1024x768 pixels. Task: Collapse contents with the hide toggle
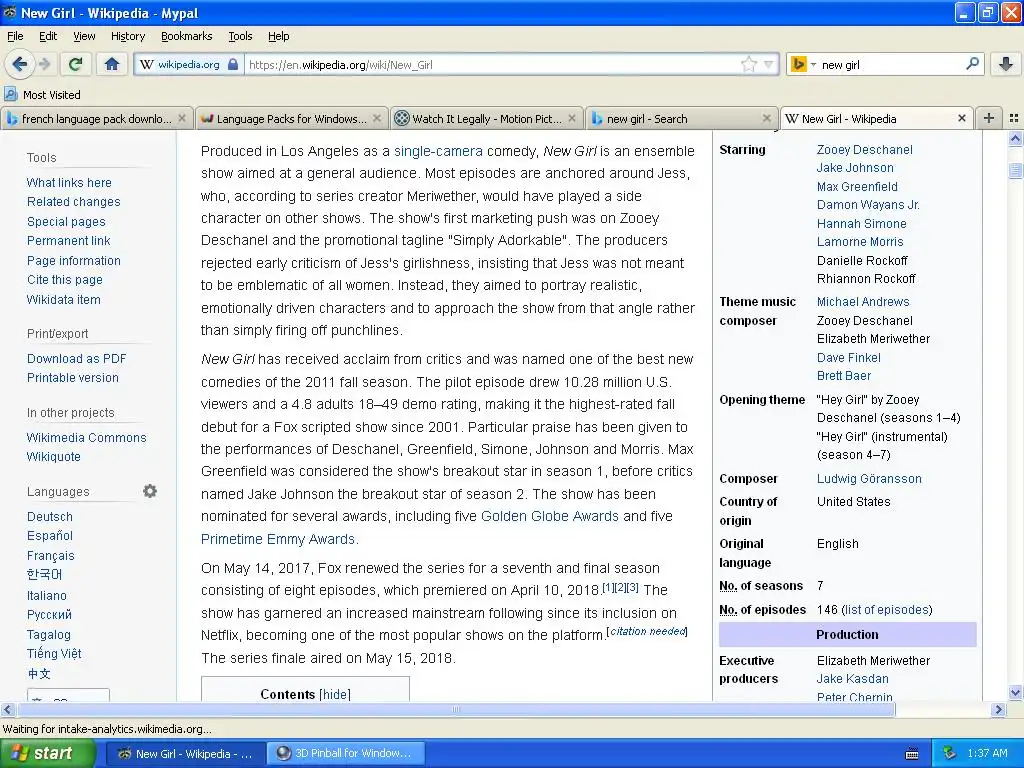[x=334, y=694]
